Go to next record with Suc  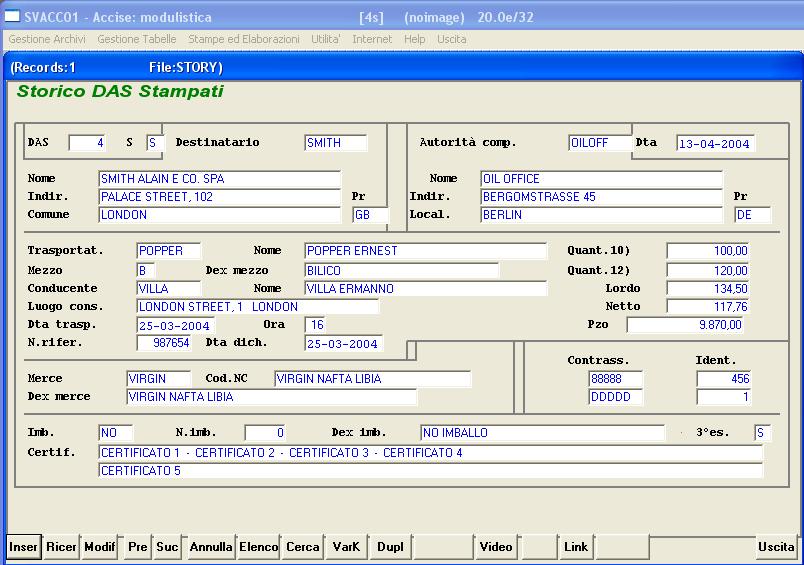pyautogui.click(x=167, y=547)
